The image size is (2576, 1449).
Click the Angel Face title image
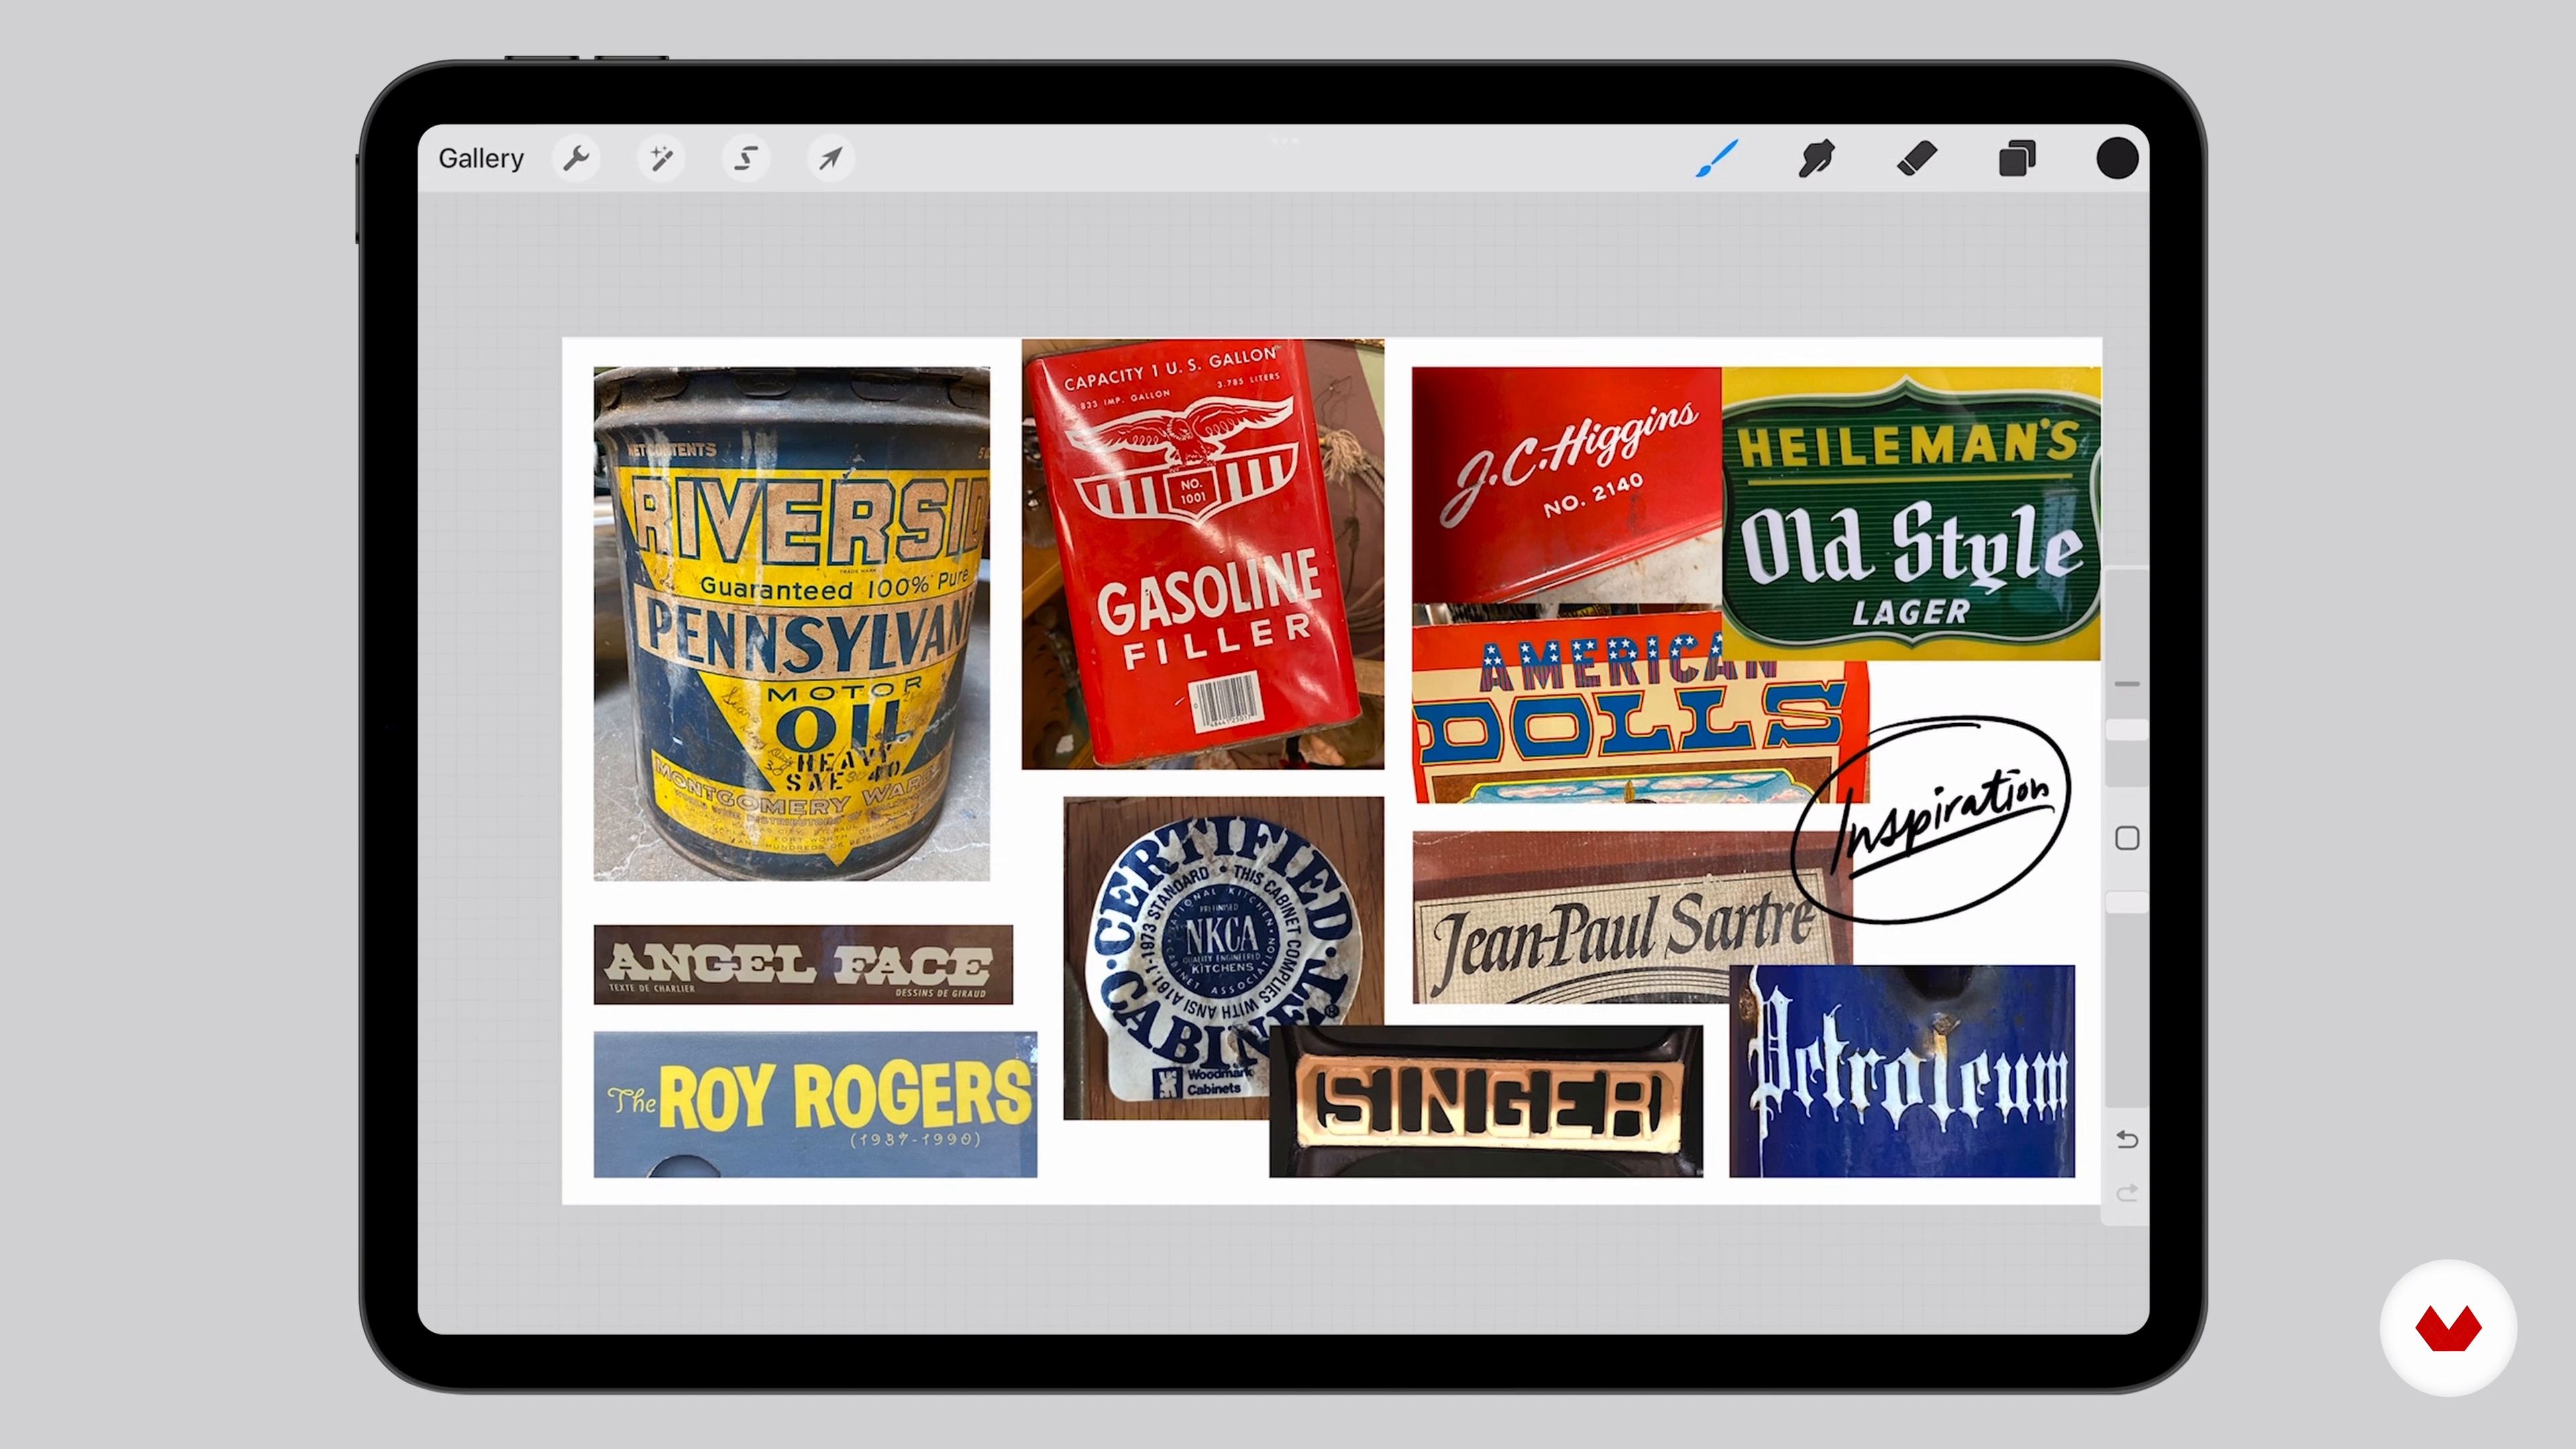pos(803,965)
